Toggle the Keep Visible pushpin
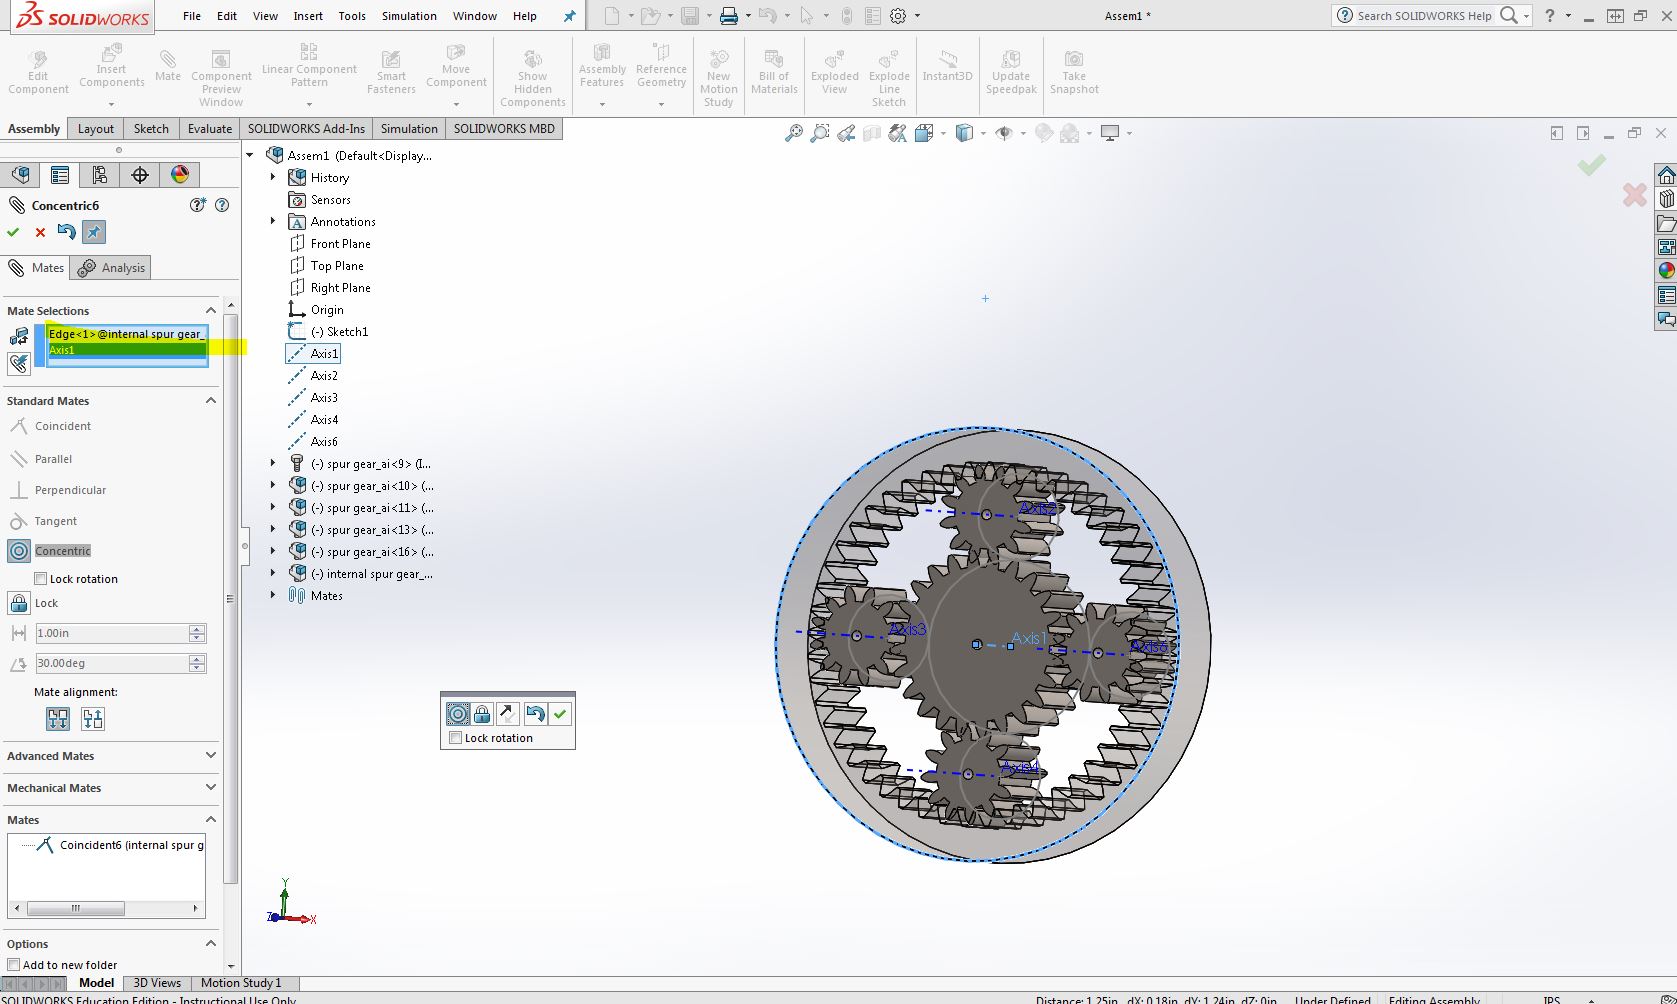 click(x=93, y=232)
